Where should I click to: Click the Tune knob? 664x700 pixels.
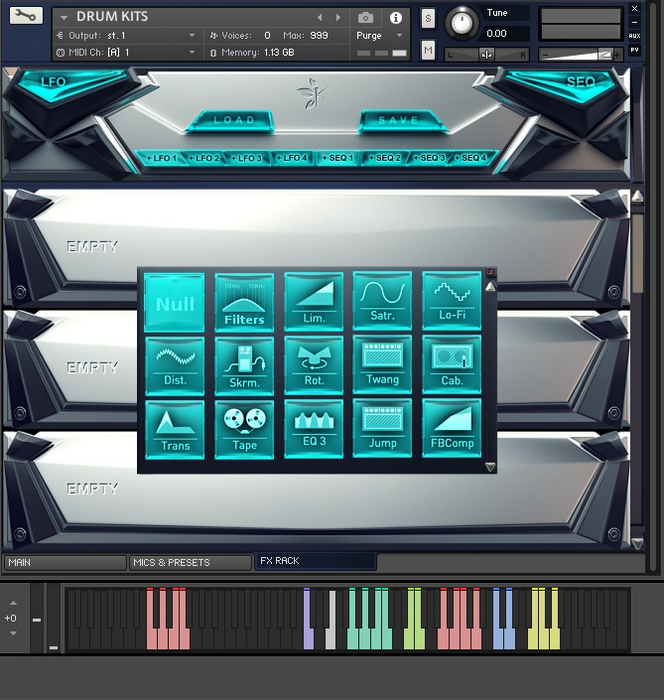(461, 22)
